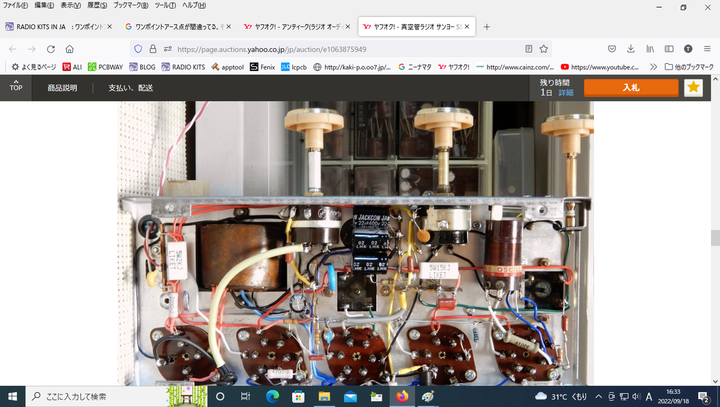This screenshot has width=720, height=407.
Task: Open a new tab with the plus button
Action: click(x=487, y=26)
